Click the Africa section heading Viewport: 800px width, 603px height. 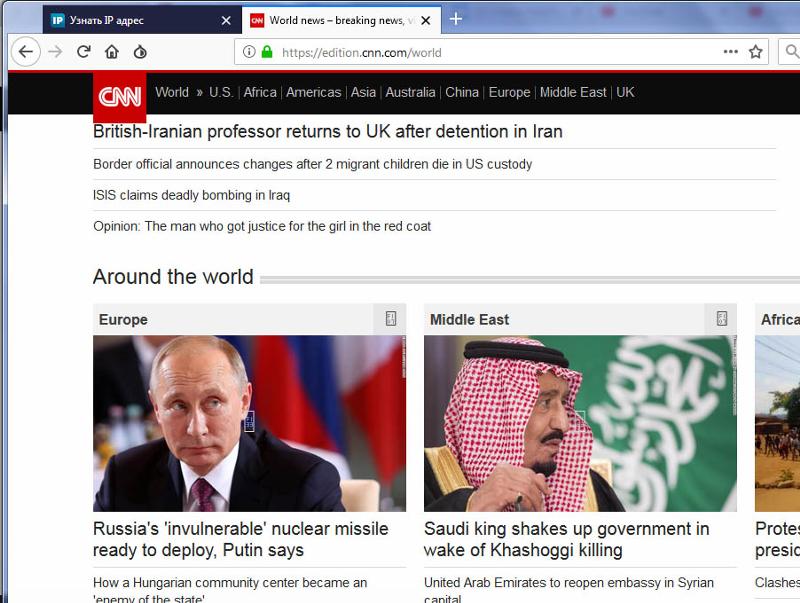780,319
